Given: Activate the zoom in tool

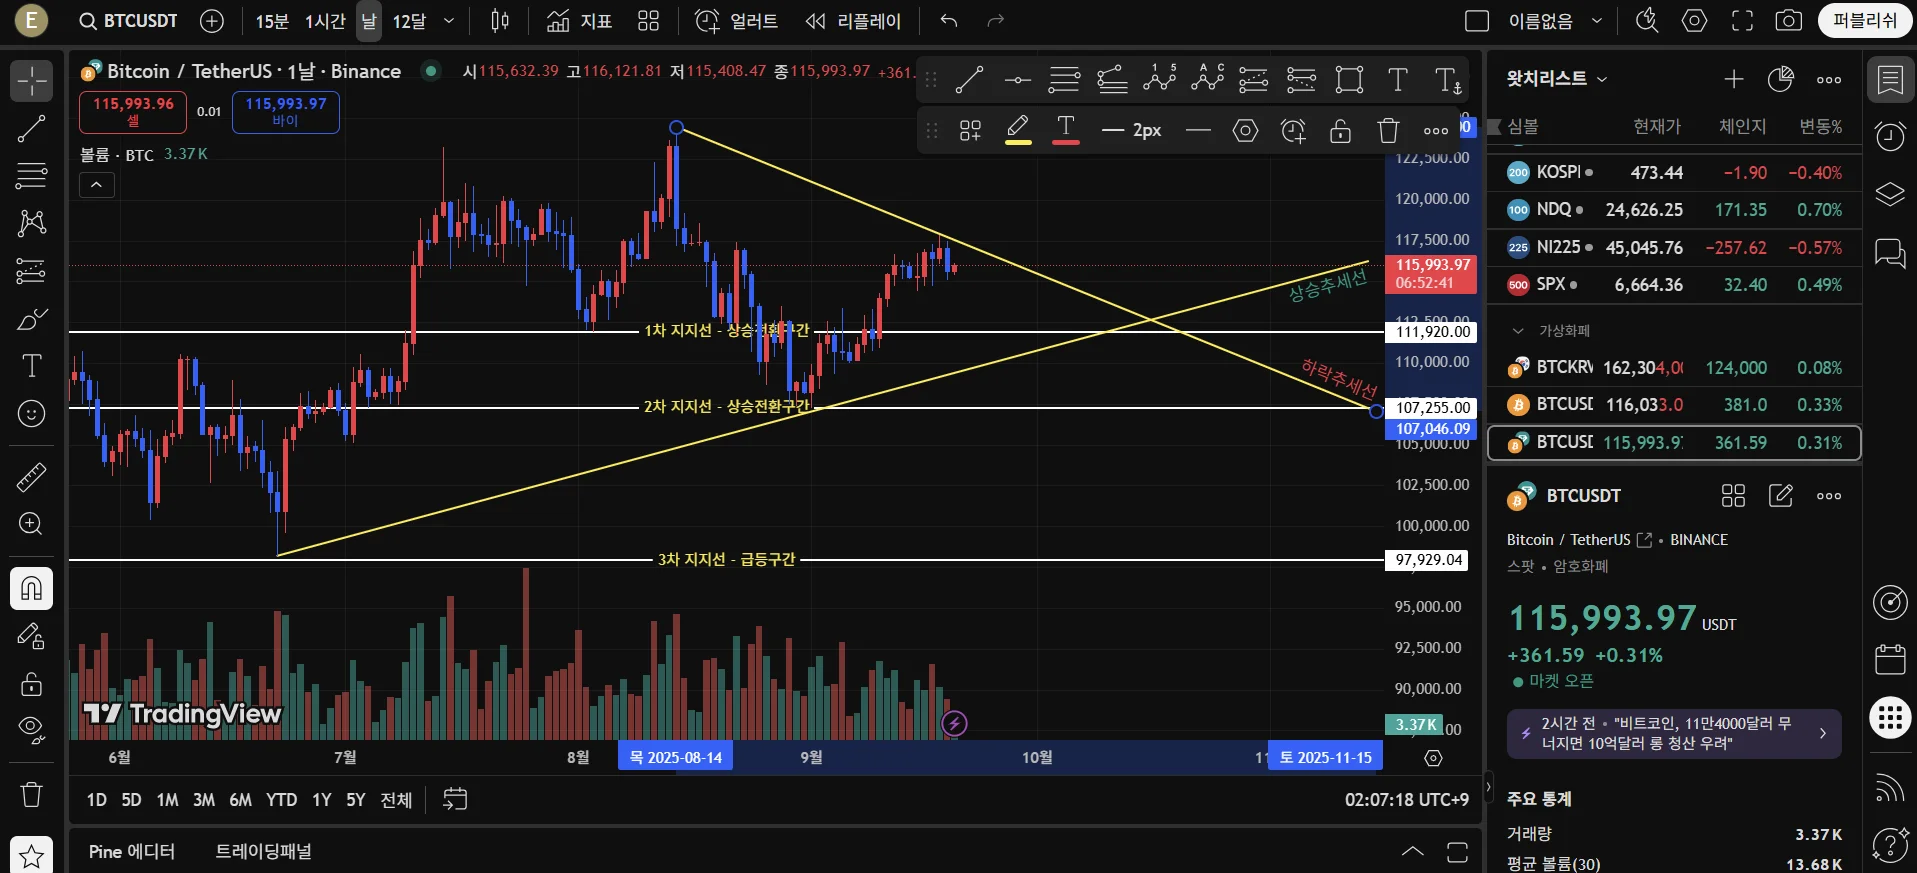Looking at the screenshot, I should coord(31,524).
